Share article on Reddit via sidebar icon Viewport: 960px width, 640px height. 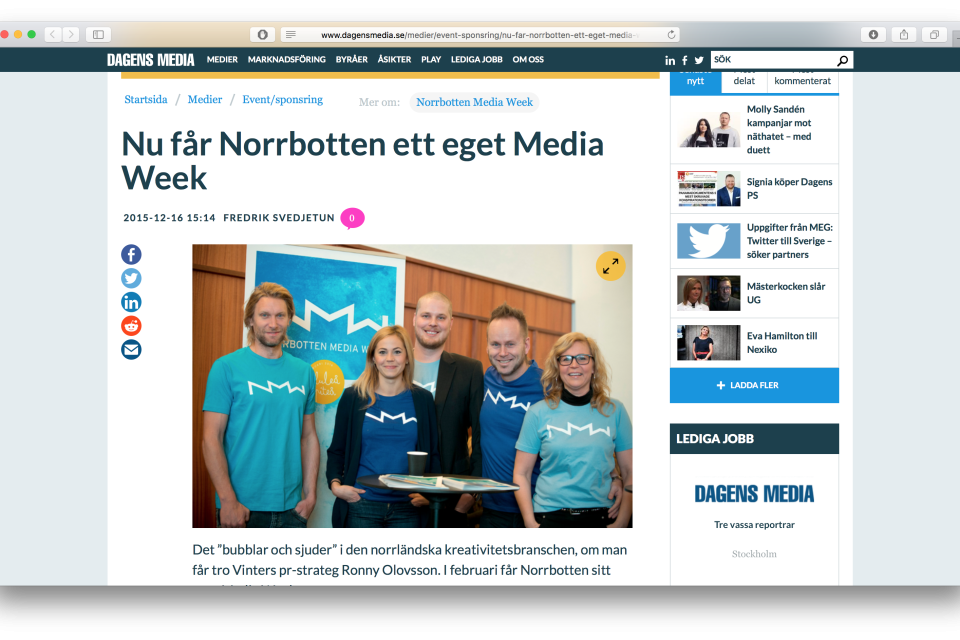(x=131, y=326)
